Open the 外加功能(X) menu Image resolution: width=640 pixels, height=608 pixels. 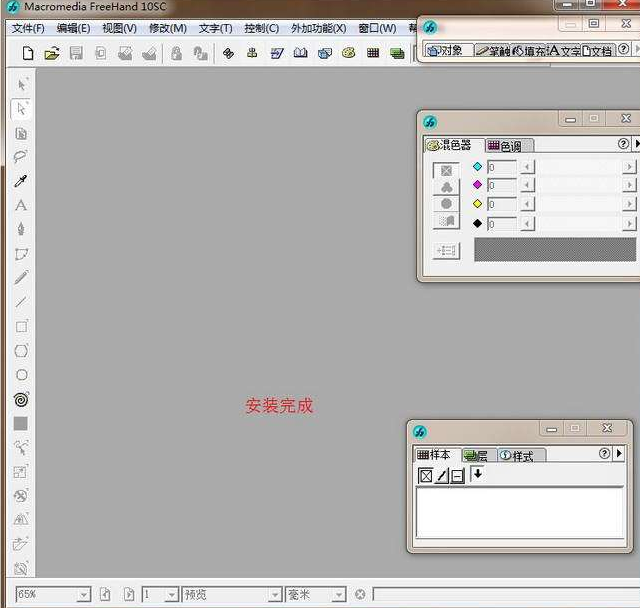(318, 28)
